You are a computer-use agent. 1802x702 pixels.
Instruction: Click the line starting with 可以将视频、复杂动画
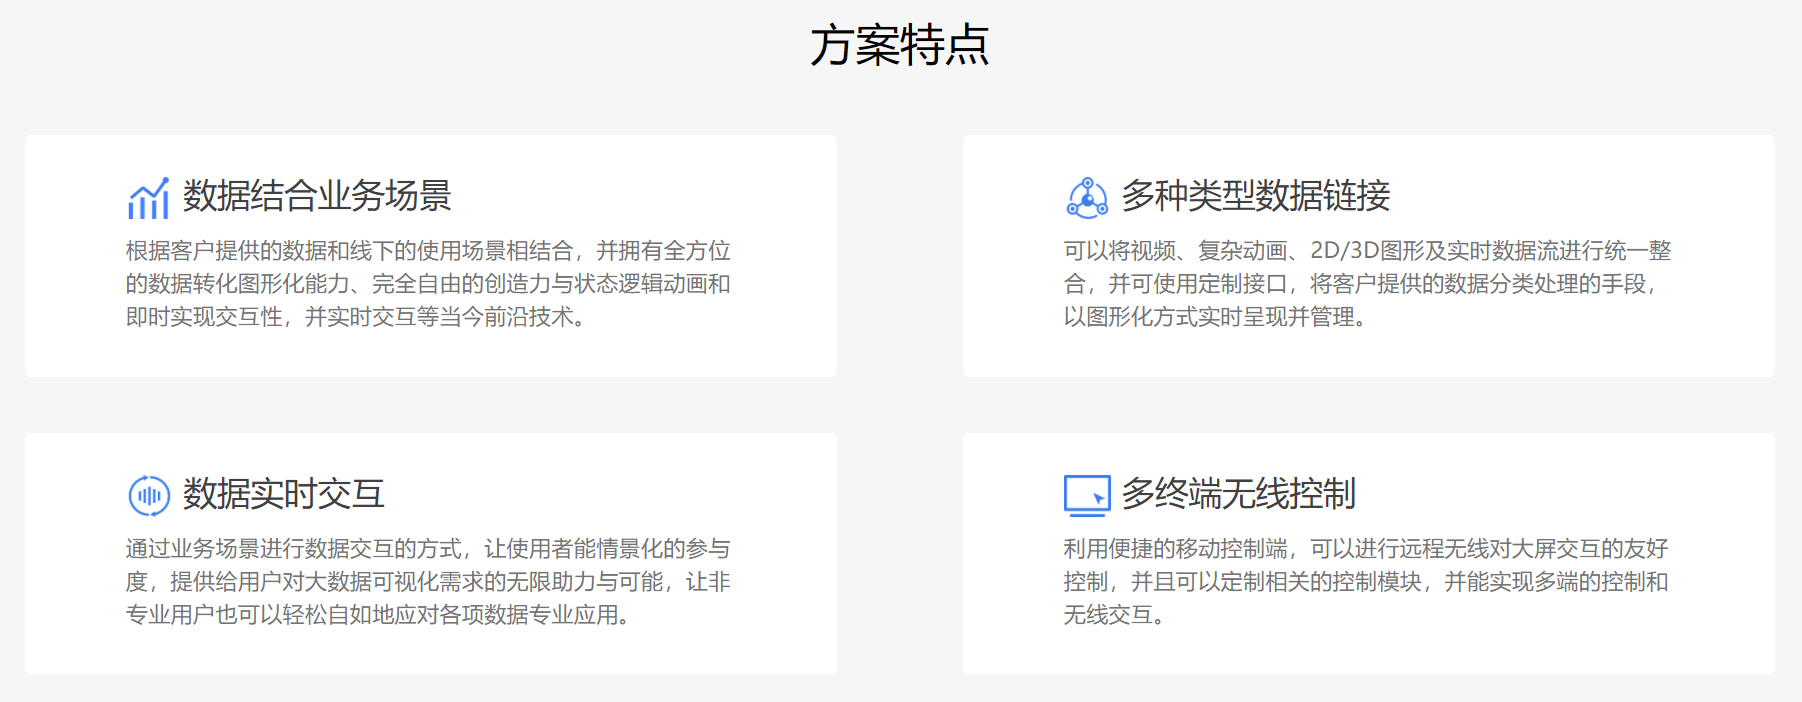[x=1367, y=251]
